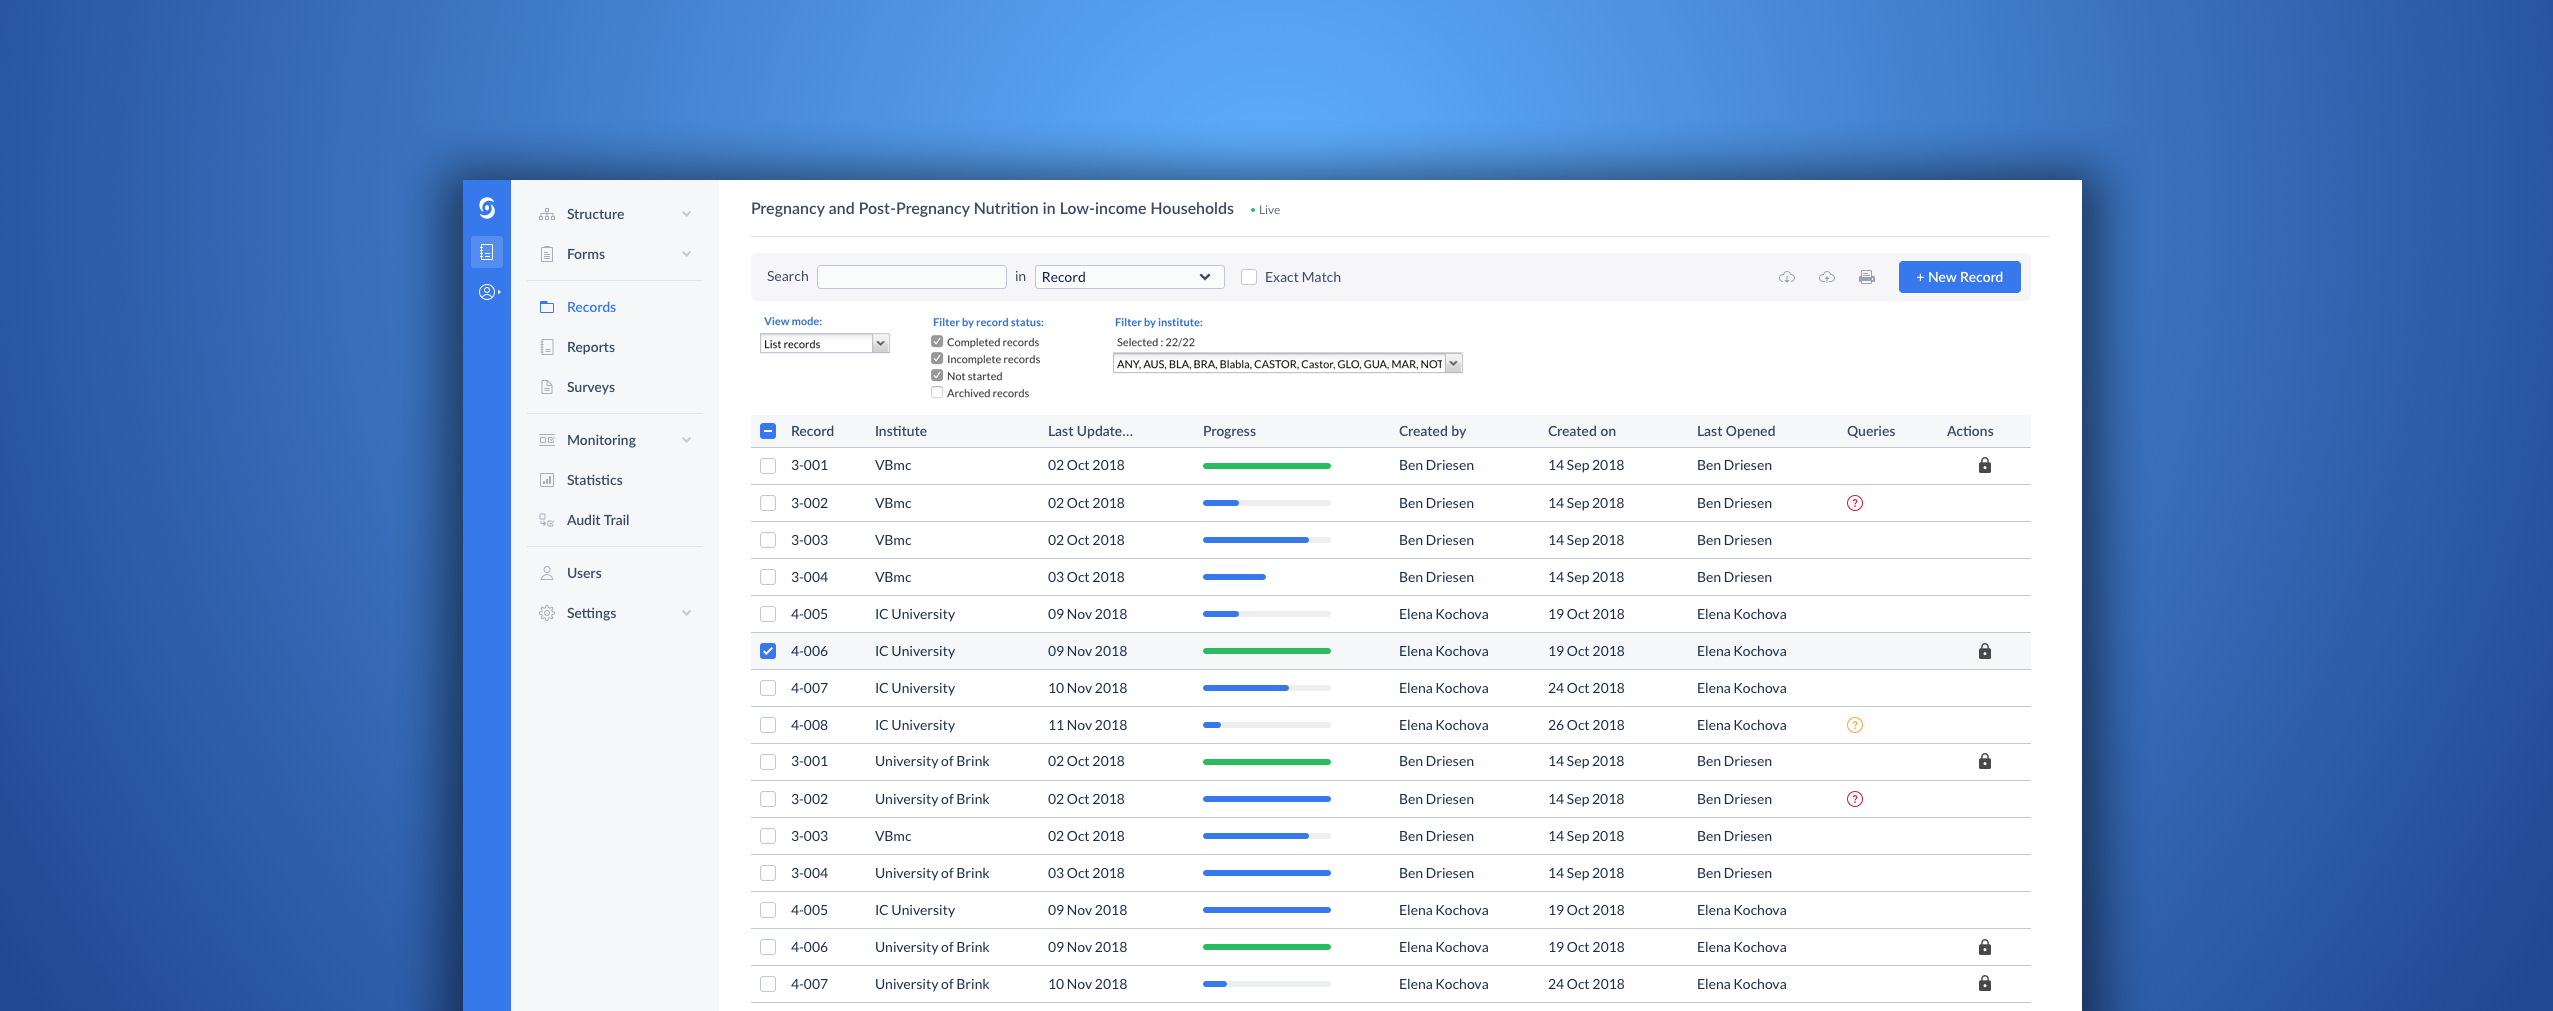This screenshot has width=2553, height=1011.
Task: Open Audit Trail in sidebar menu
Action: pyautogui.click(x=598, y=520)
